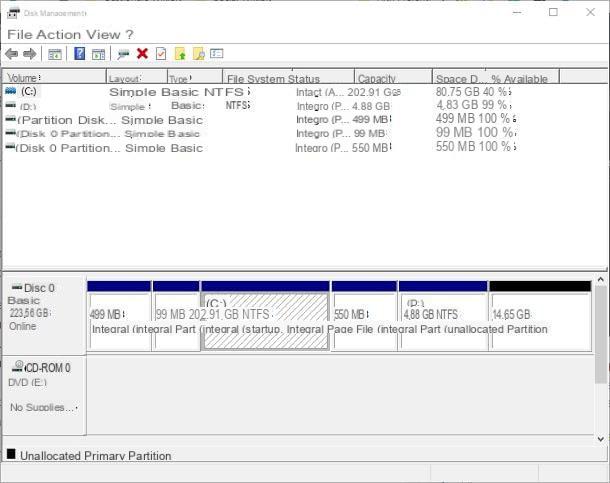Click the No Supplies status text
The height and width of the screenshot is (483, 610).
43,408
